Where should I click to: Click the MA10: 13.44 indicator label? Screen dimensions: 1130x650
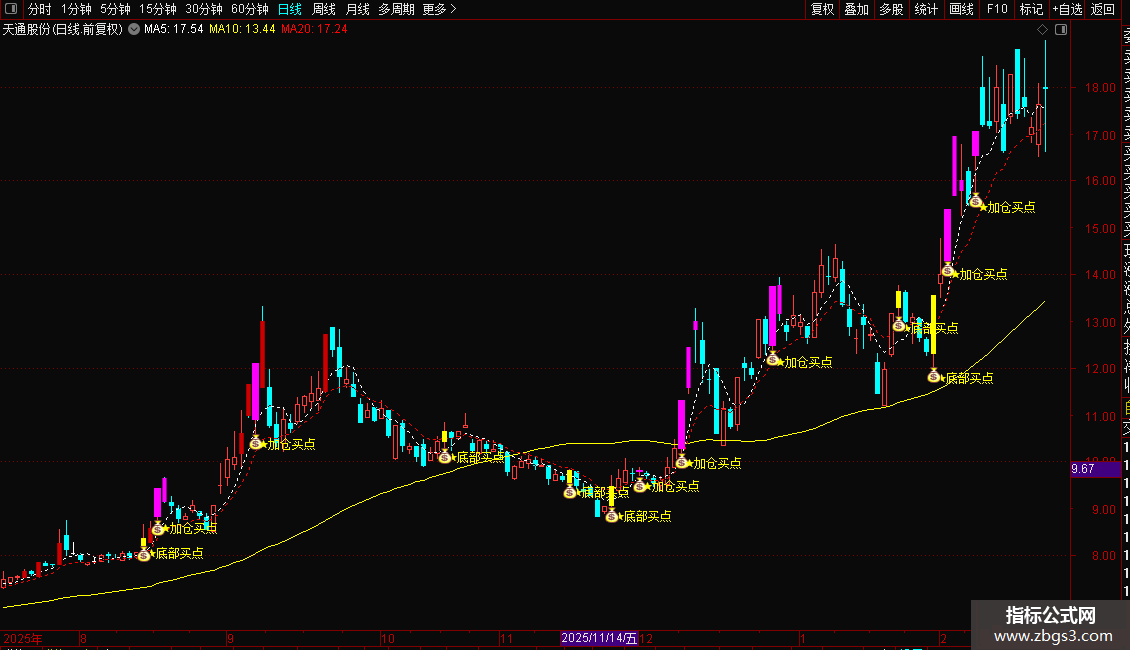242,30
